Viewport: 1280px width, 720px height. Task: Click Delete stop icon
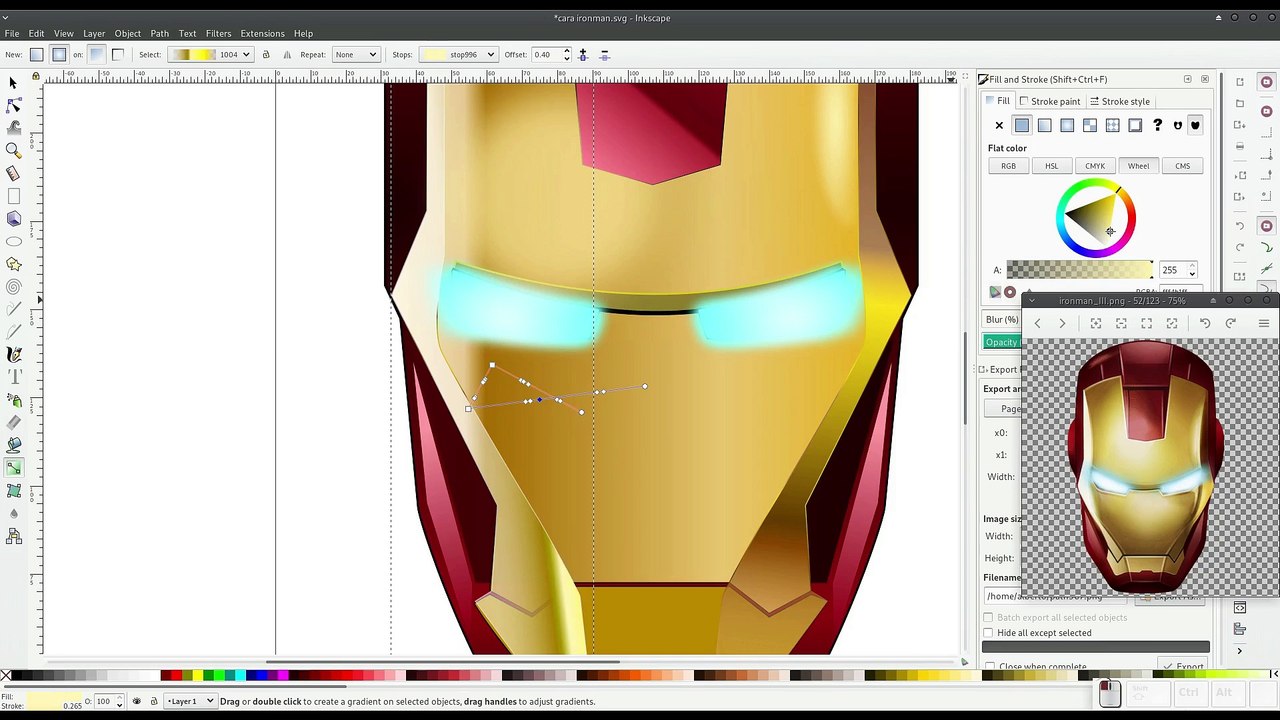[604, 55]
